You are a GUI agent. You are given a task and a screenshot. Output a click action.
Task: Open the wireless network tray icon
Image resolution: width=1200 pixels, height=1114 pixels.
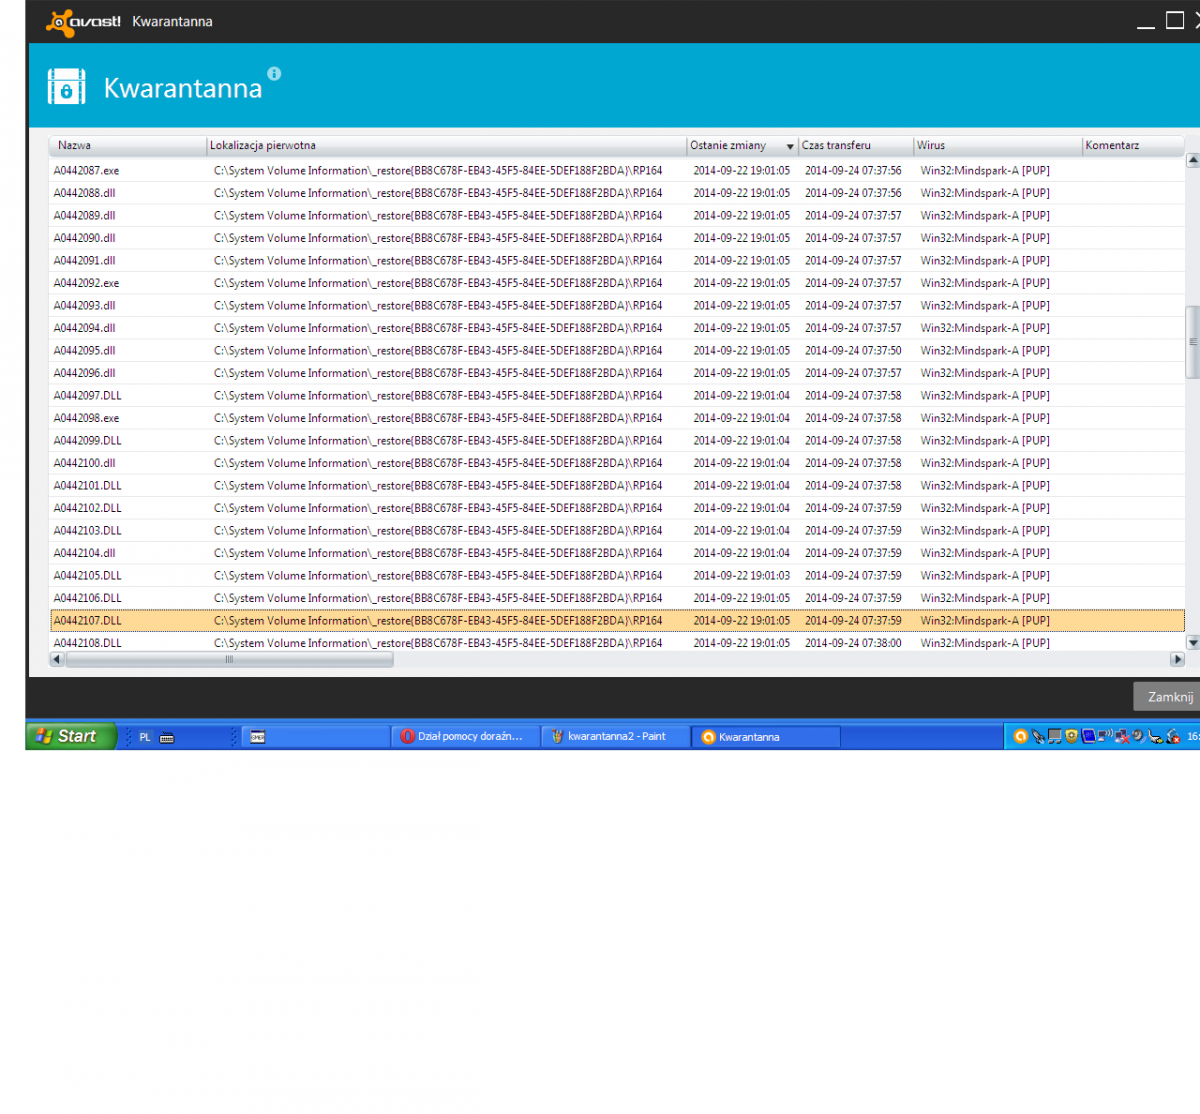(x=1105, y=735)
